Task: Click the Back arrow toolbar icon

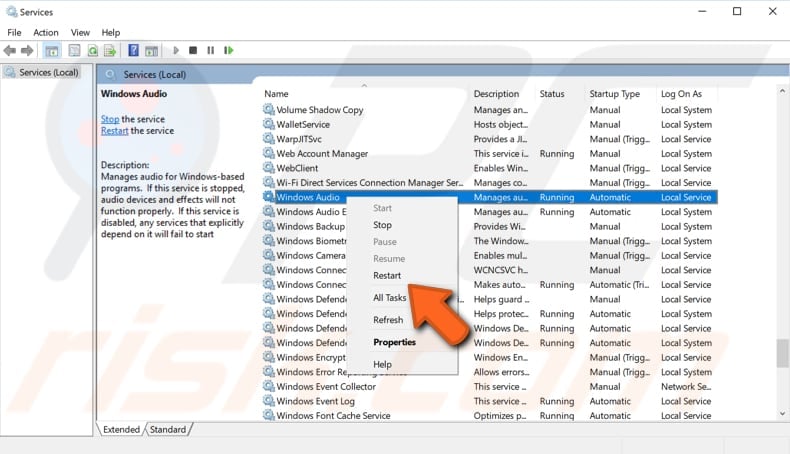Action: 10,50
